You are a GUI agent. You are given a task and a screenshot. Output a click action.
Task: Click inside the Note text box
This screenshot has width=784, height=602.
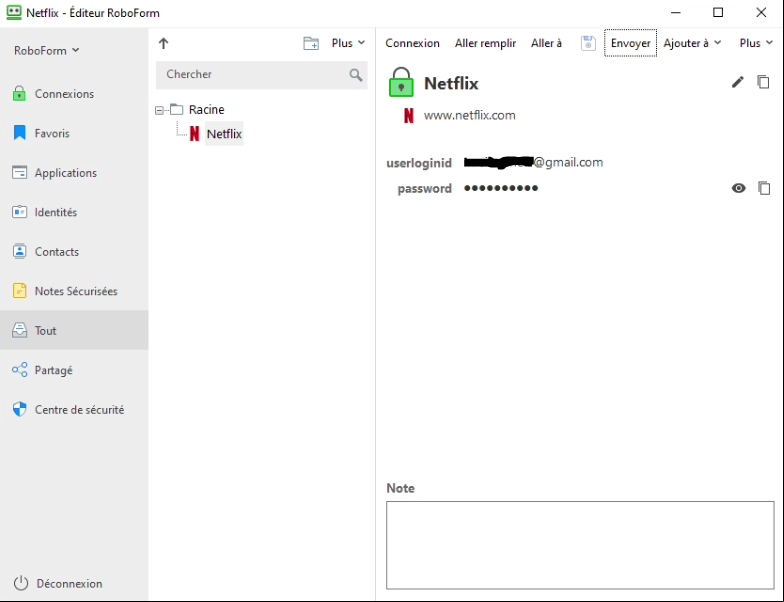[580, 545]
